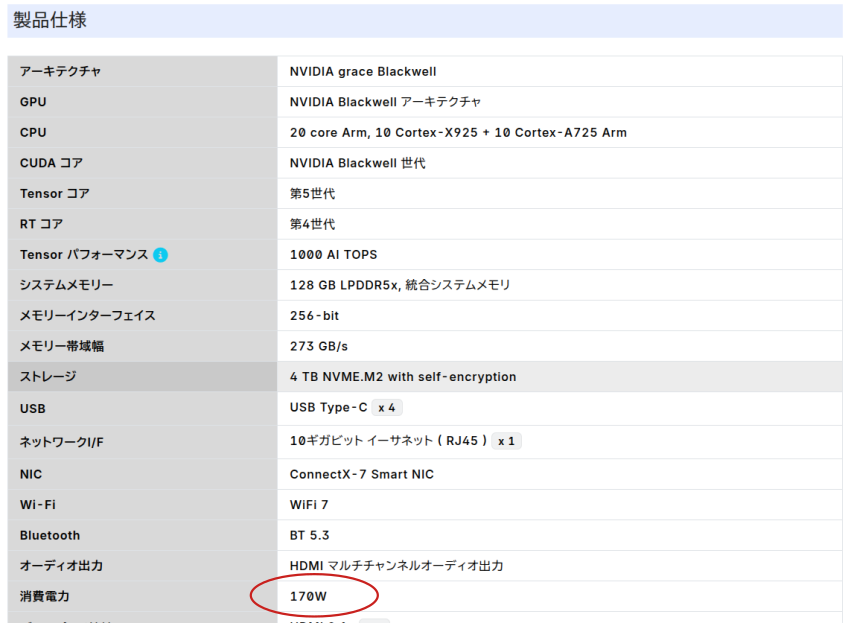Select the 20 core Arm CPU value
The image size is (854, 623).
point(458,132)
